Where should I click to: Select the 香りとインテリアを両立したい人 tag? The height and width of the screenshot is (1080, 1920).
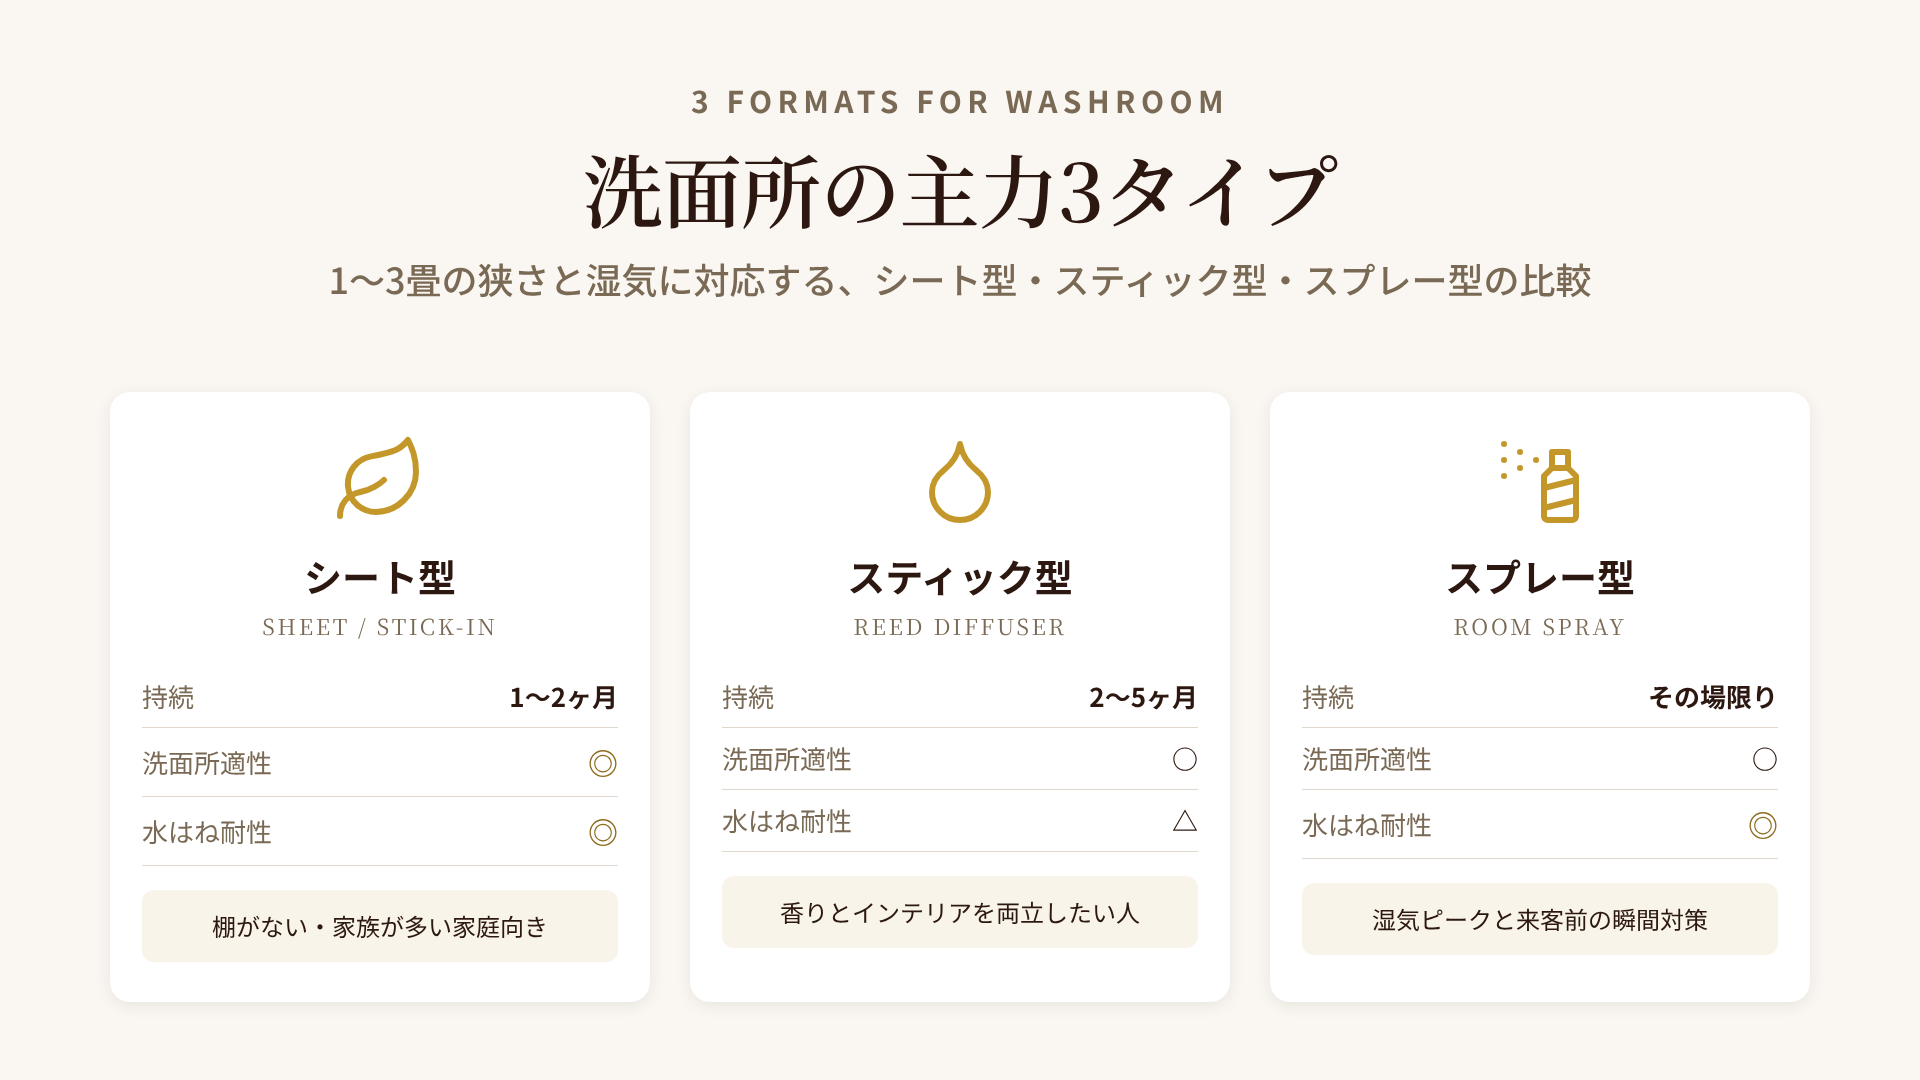pyautogui.click(x=960, y=913)
